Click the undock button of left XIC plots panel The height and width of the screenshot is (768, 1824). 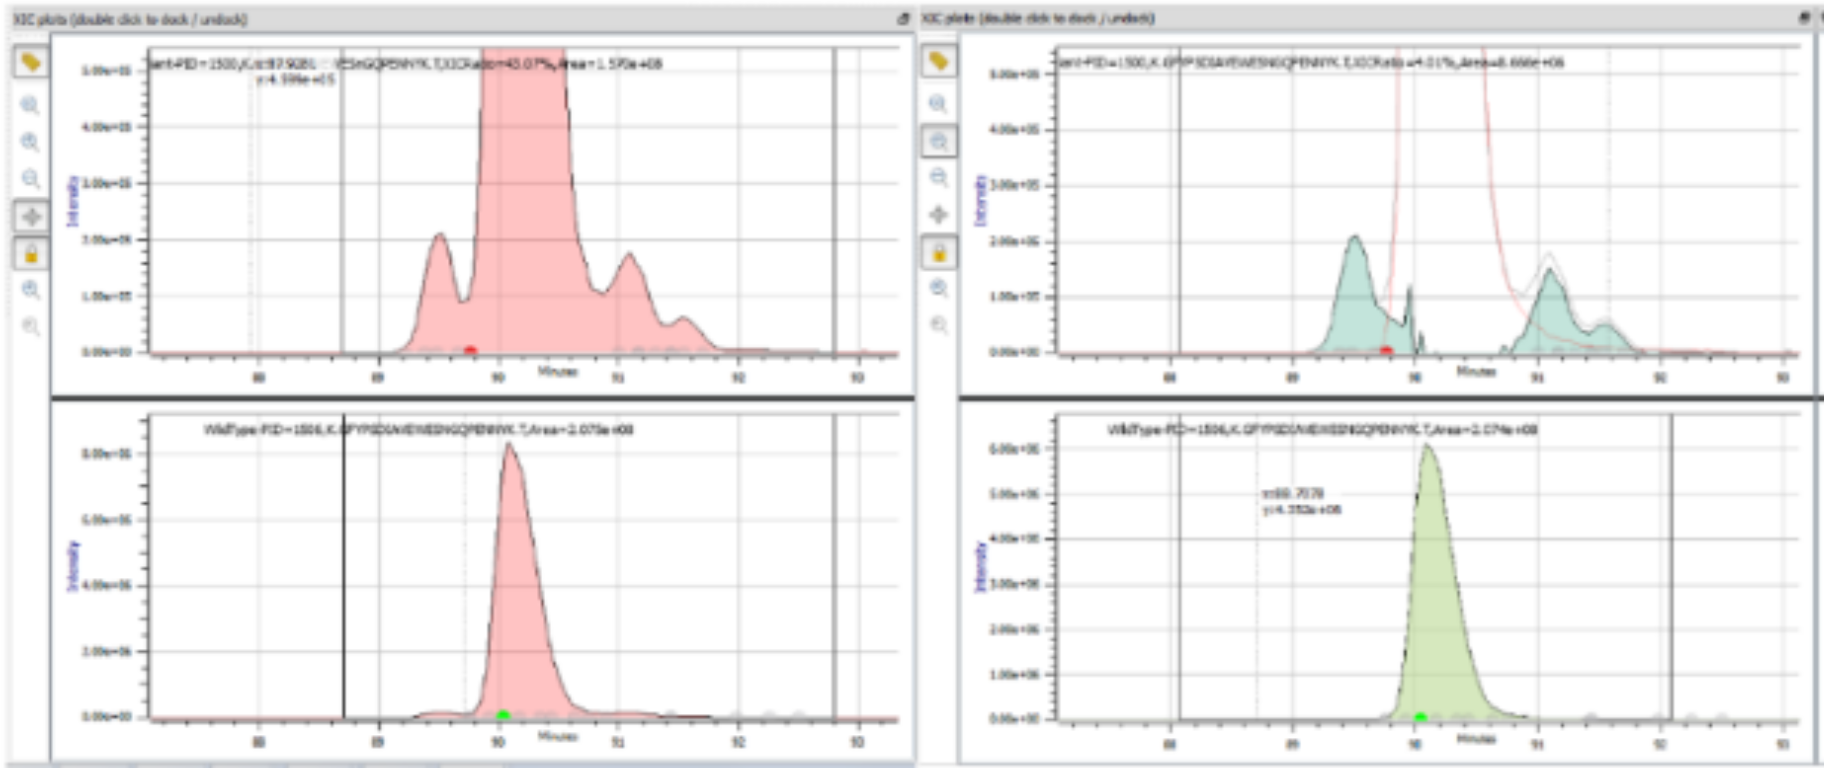pos(904,18)
